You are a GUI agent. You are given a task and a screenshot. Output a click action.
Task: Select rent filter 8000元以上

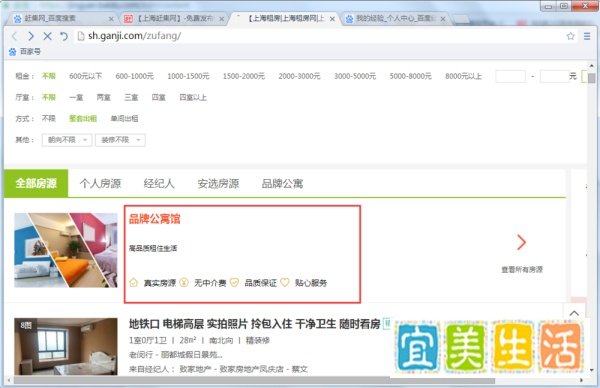tap(463, 76)
